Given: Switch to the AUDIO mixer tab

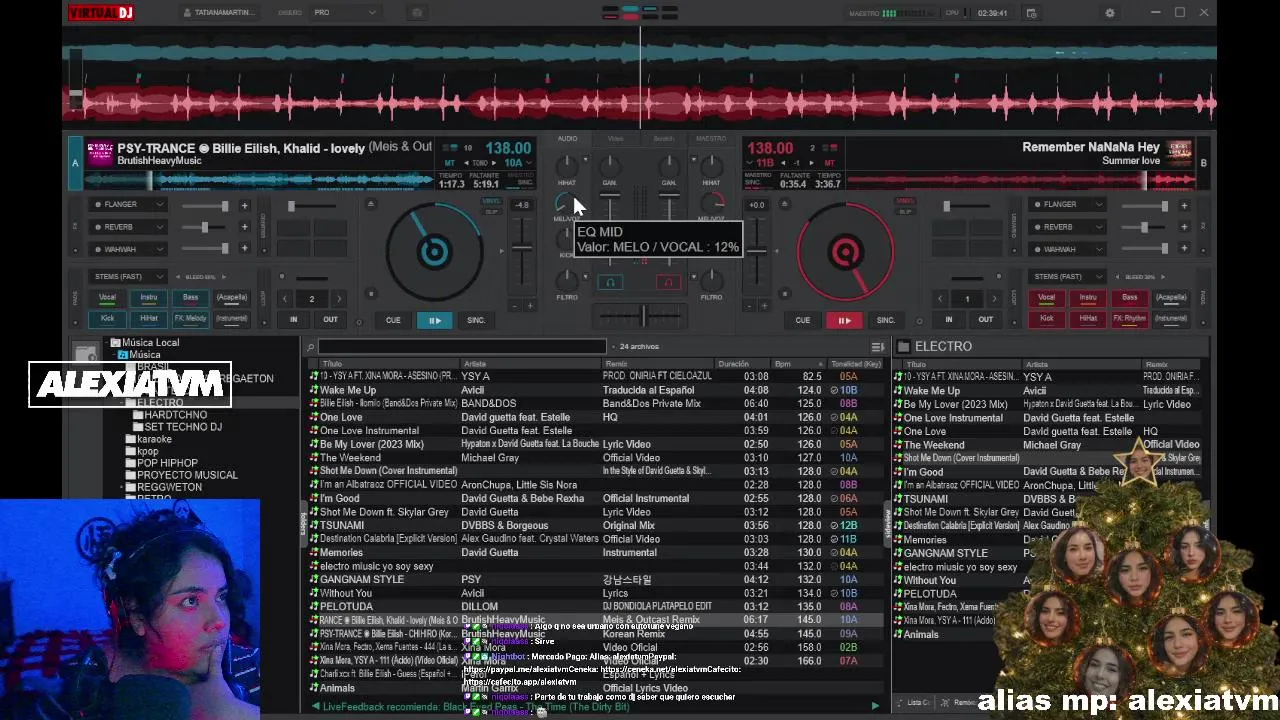Looking at the screenshot, I should (567, 139).
